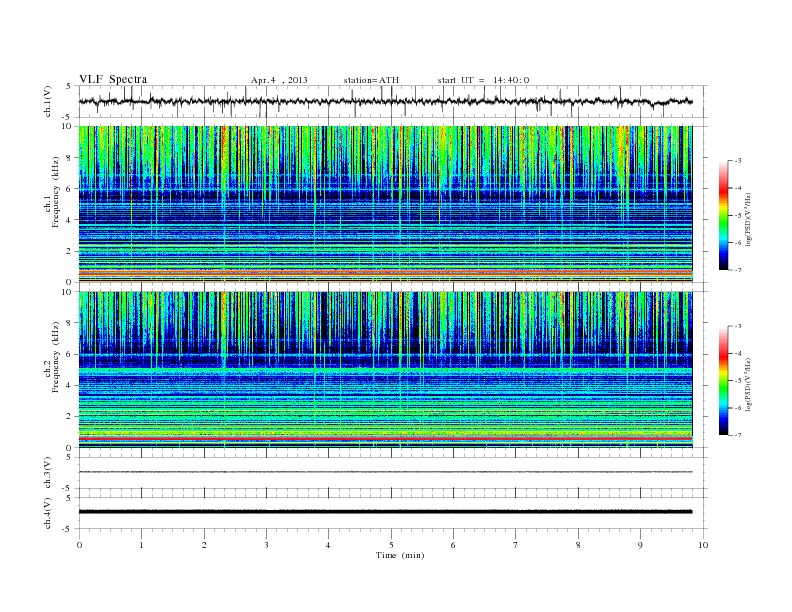Click the time axis tick label '10'

click(x=703, y=545)
